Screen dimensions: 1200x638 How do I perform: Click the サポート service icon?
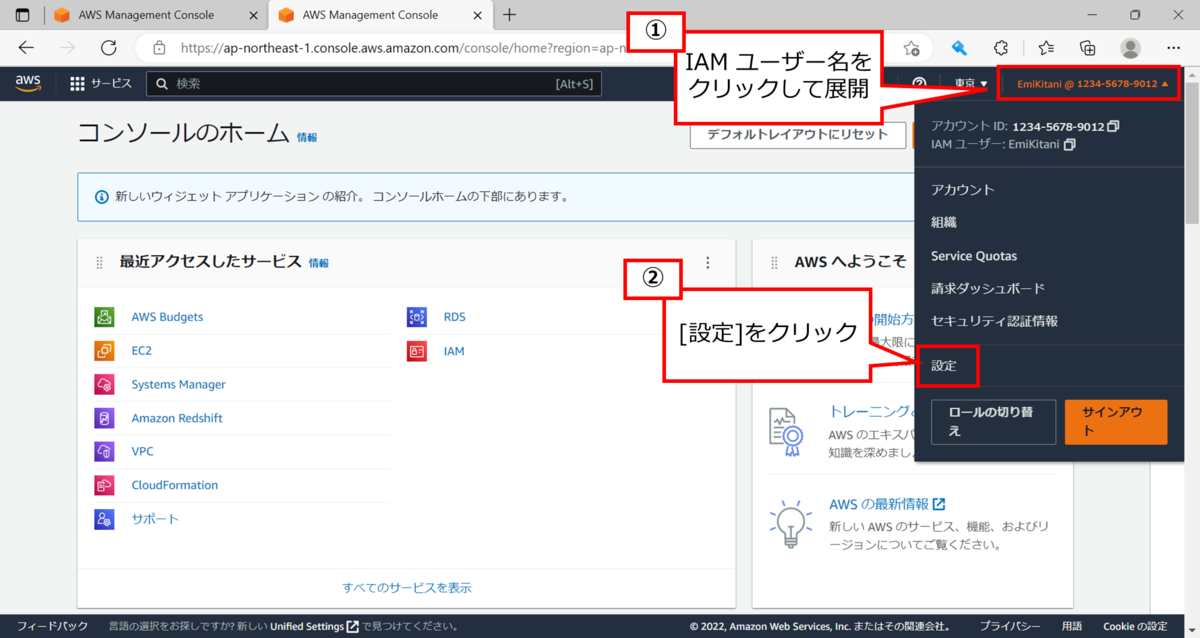pyautogui.click(x=104, y=519)
